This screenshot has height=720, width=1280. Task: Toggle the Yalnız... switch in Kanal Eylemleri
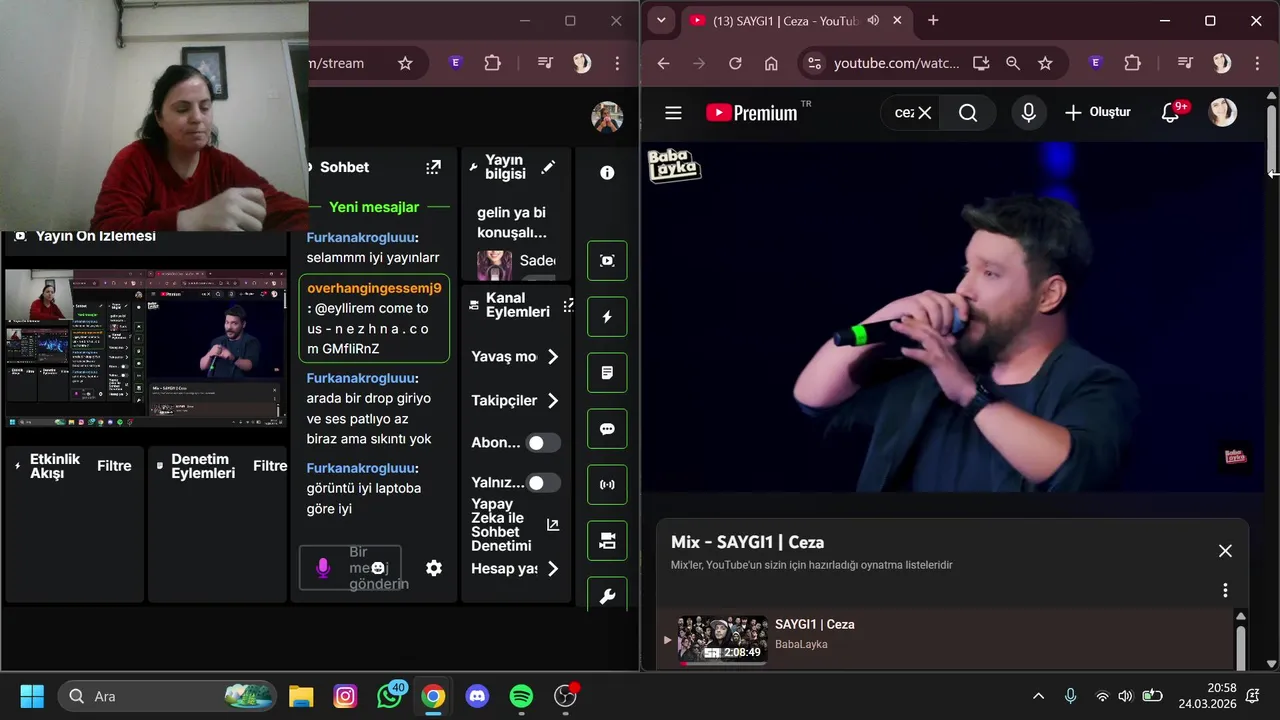[543, 483]
